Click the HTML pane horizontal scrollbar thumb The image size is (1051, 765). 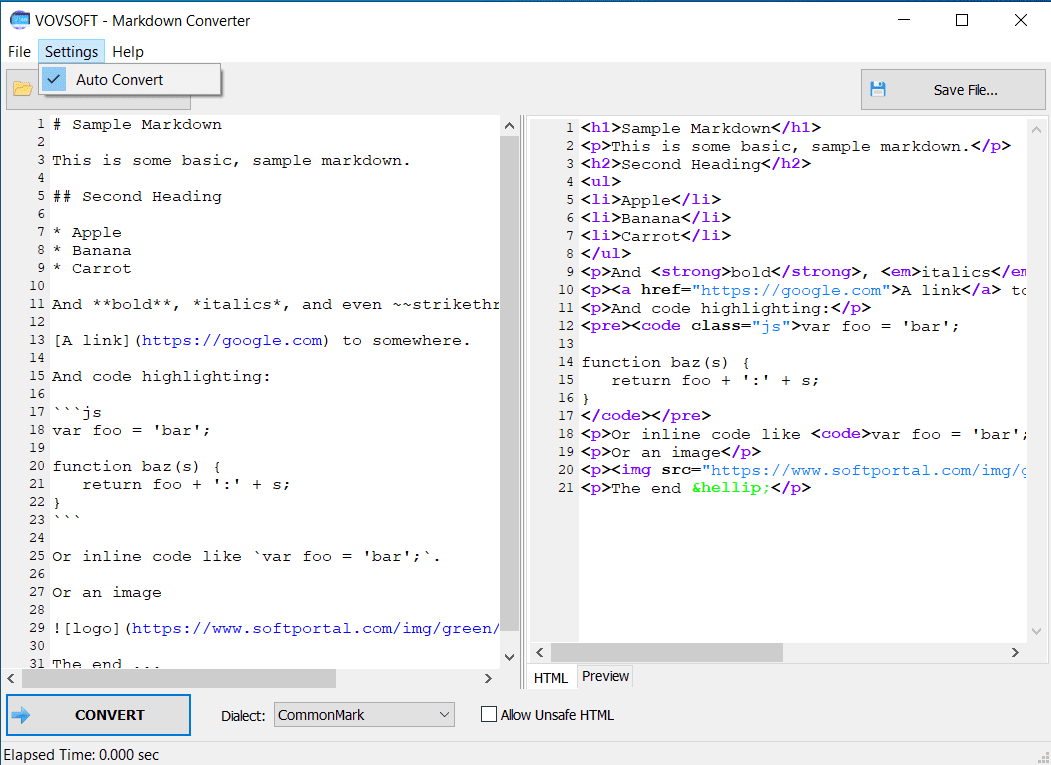(x=667, y=652)
